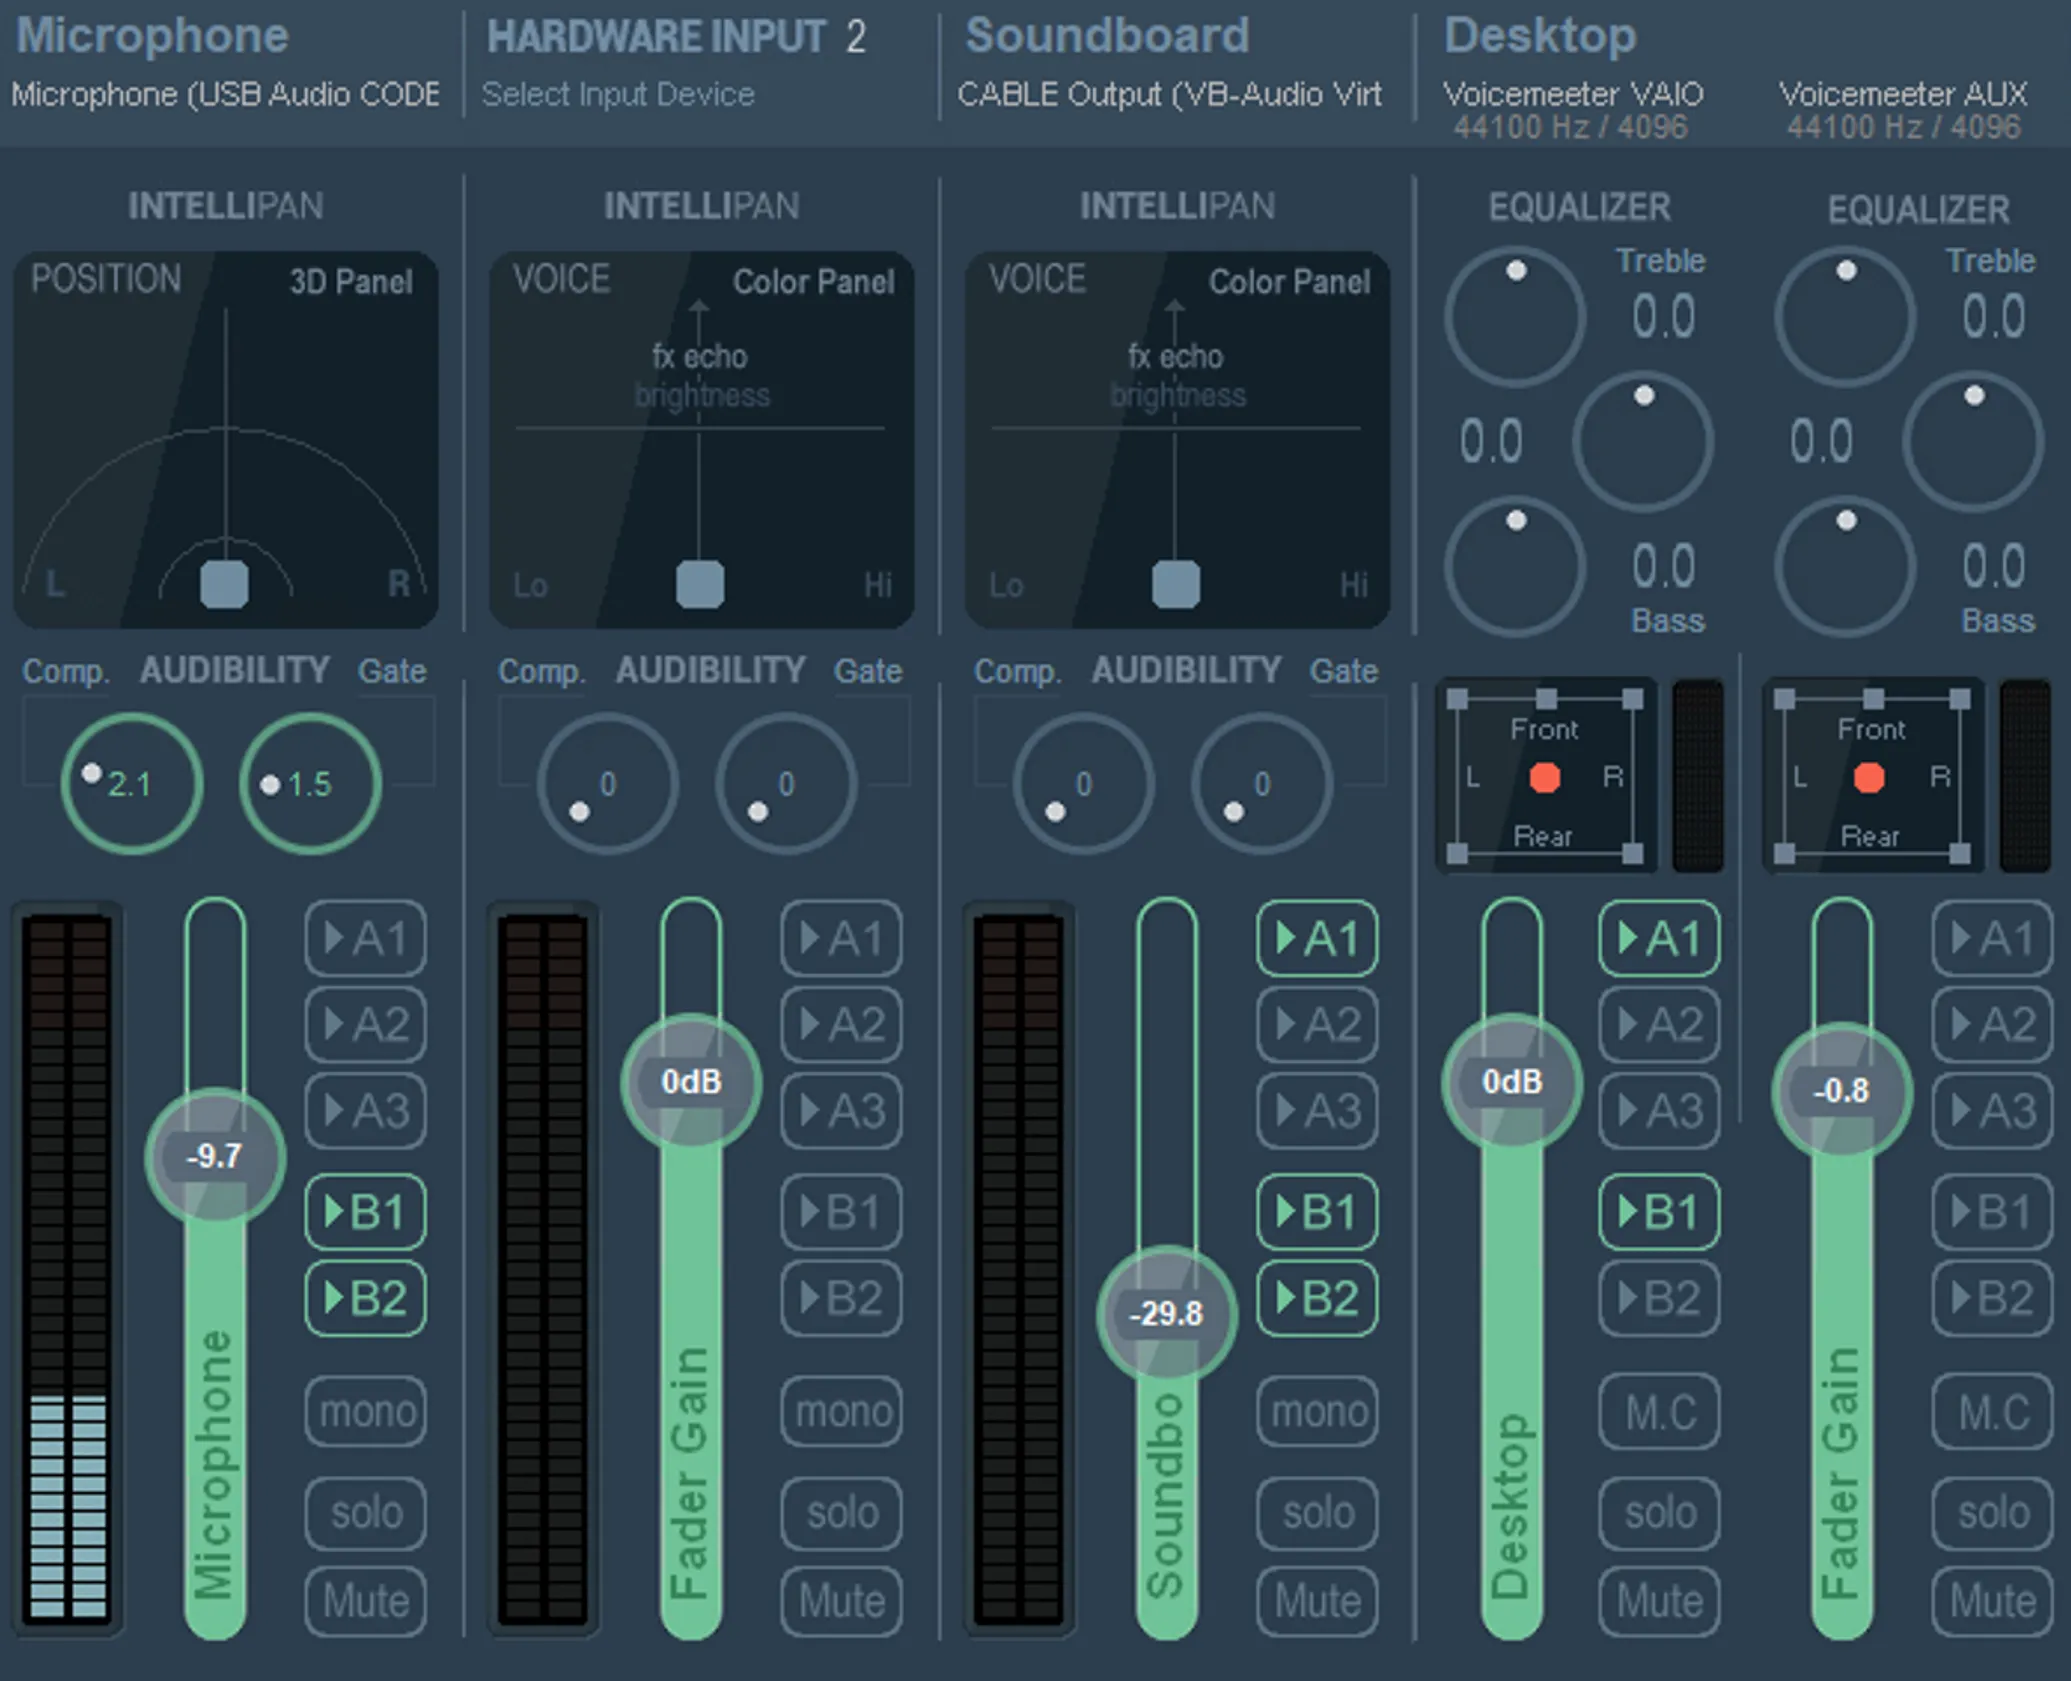This screenshot has width=2071, height=1681.
Task: Open Microphone input device selector
Action: [x=226, y=94]
